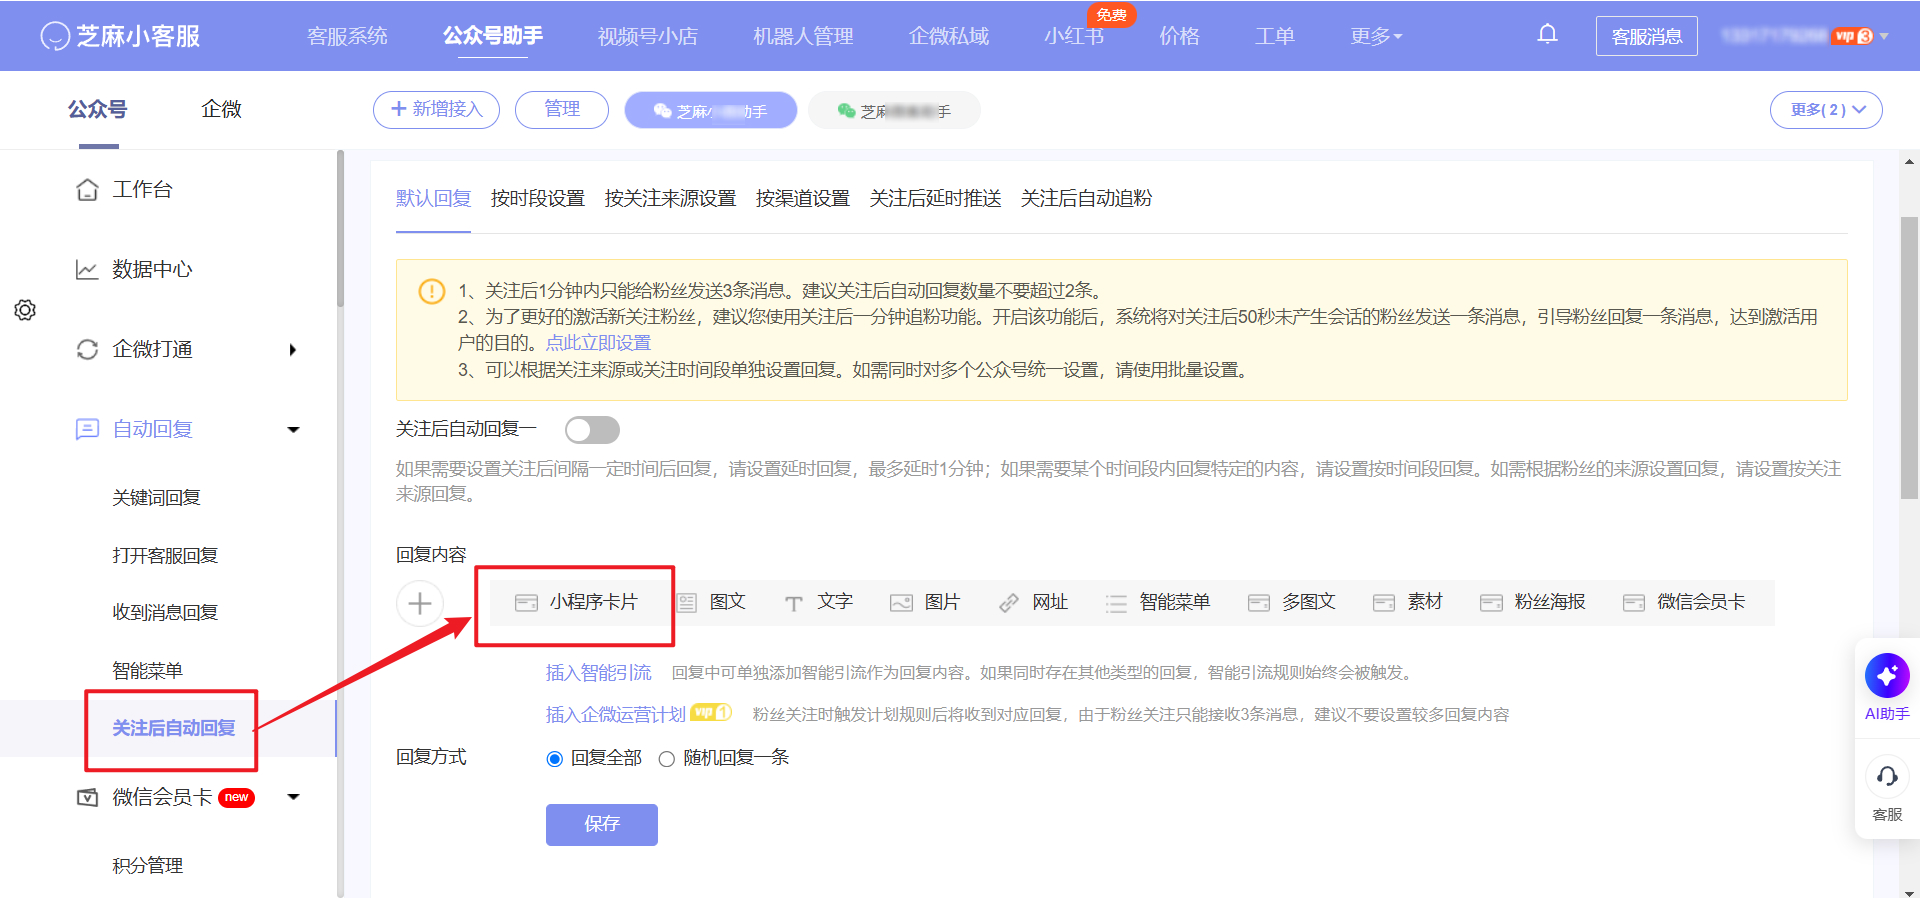Open the 点此立即设置 link
1920x898 pixels.
pos(598,343)
